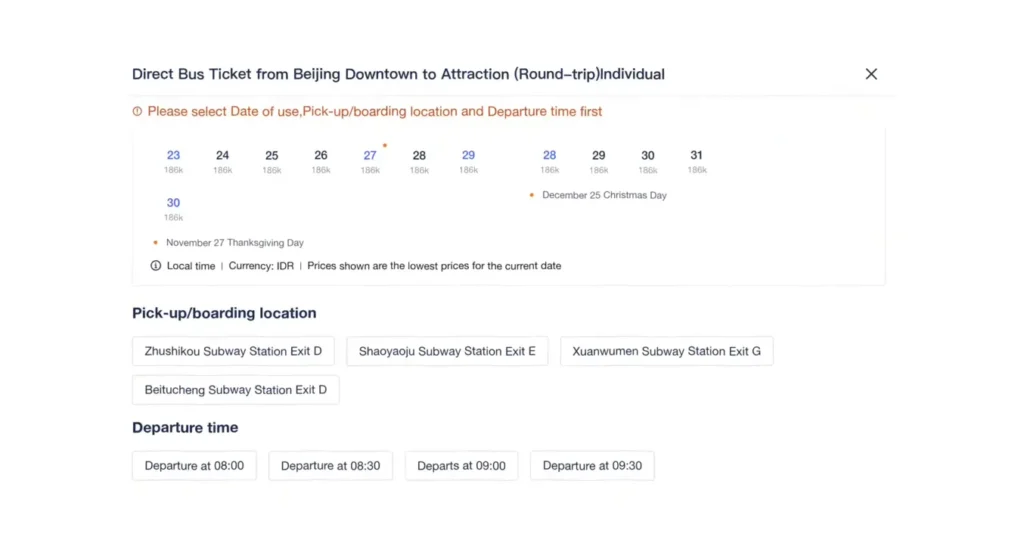Select date 28 in the second month

[549, 160]
